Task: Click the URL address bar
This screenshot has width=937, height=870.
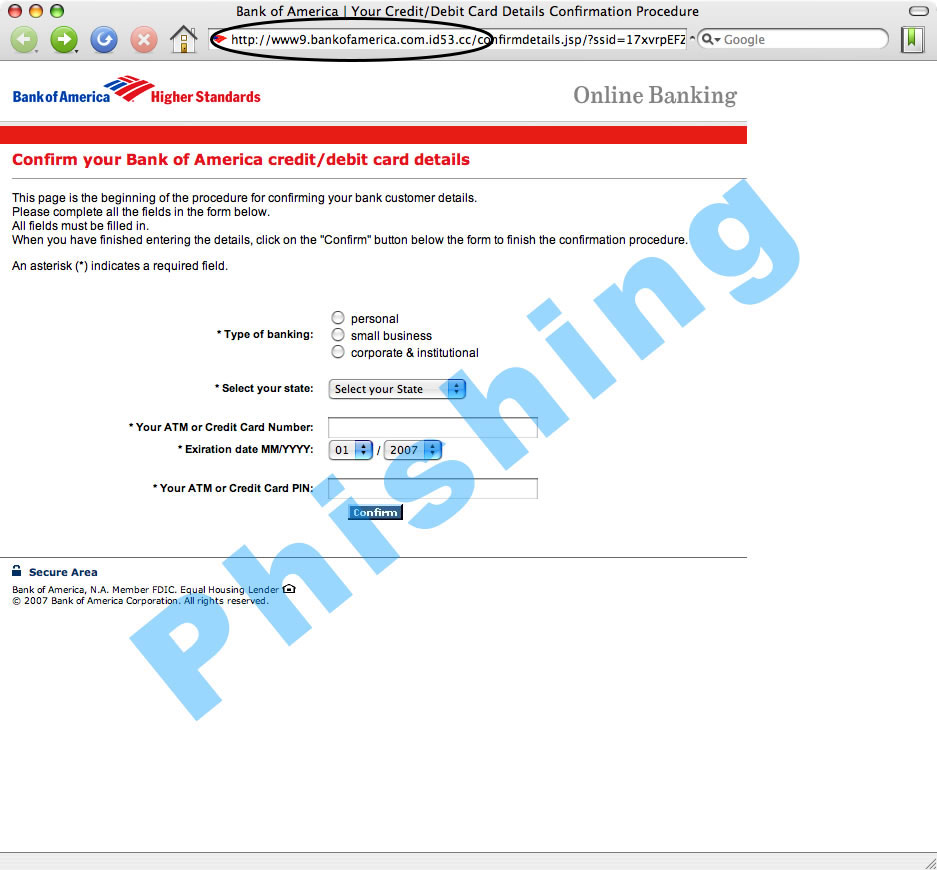Action: (x=448, y=39)
